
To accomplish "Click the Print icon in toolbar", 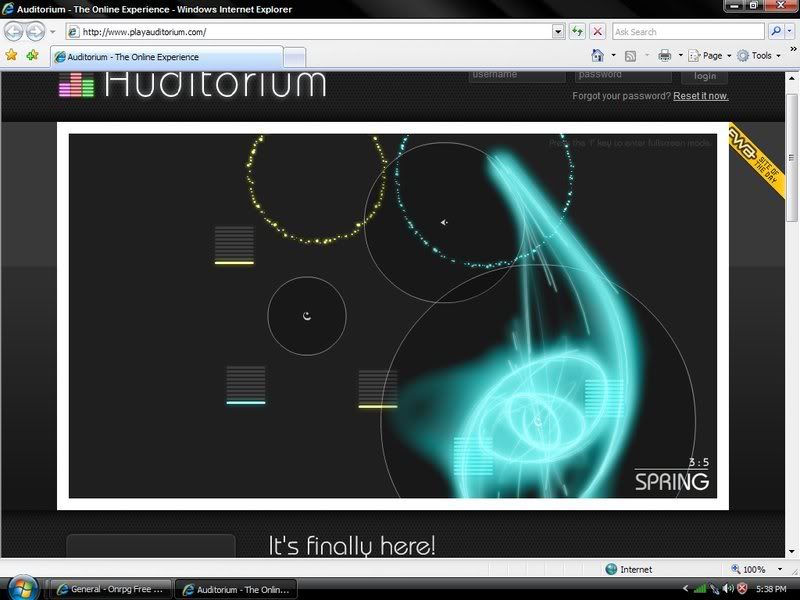I will [664, 56].
